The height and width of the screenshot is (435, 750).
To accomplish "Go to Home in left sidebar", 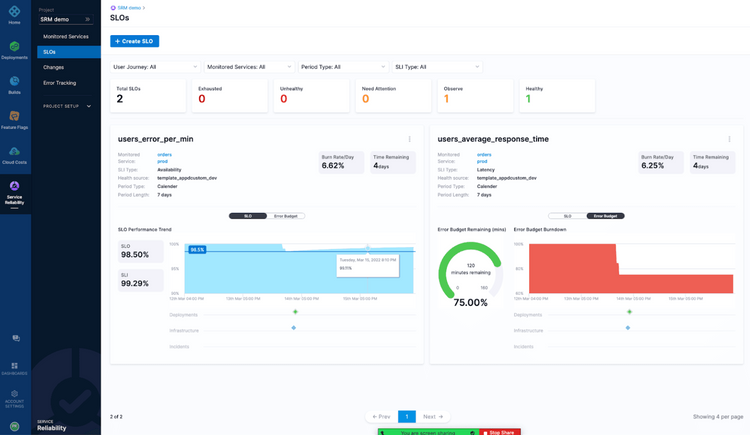I will pos(14,15).
